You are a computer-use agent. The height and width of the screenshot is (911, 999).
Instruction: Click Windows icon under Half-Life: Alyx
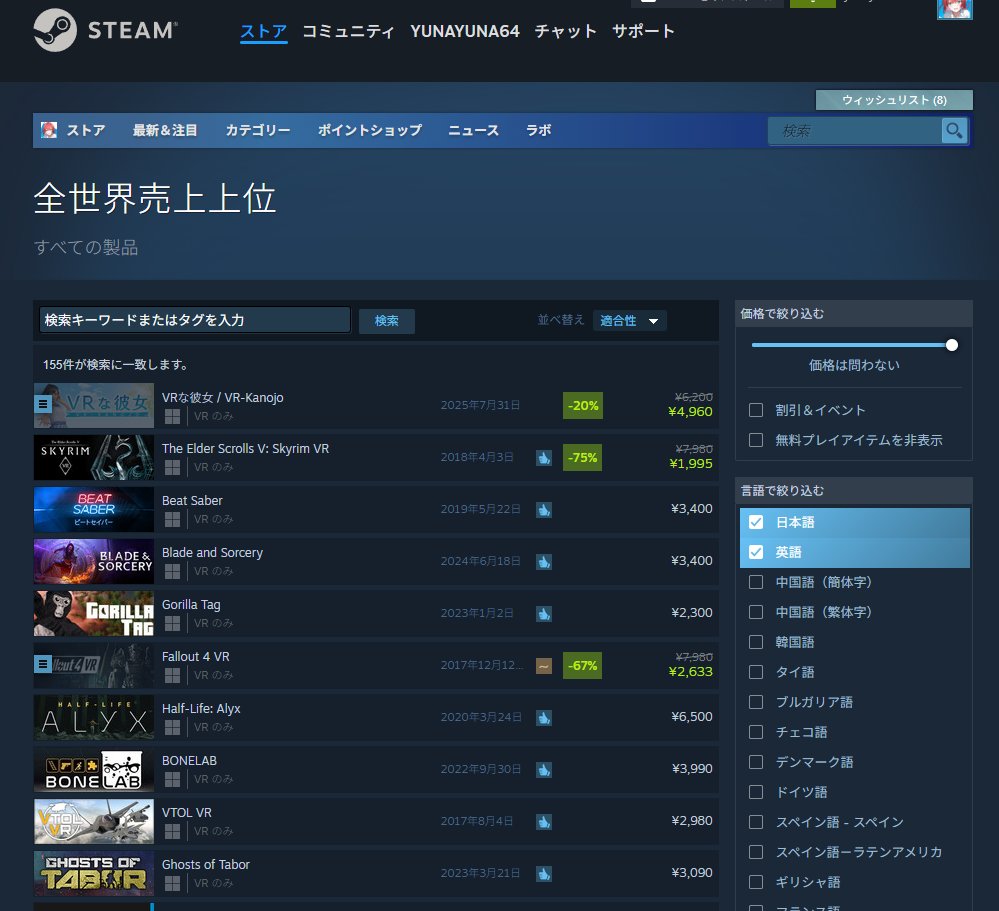[172, 728]
